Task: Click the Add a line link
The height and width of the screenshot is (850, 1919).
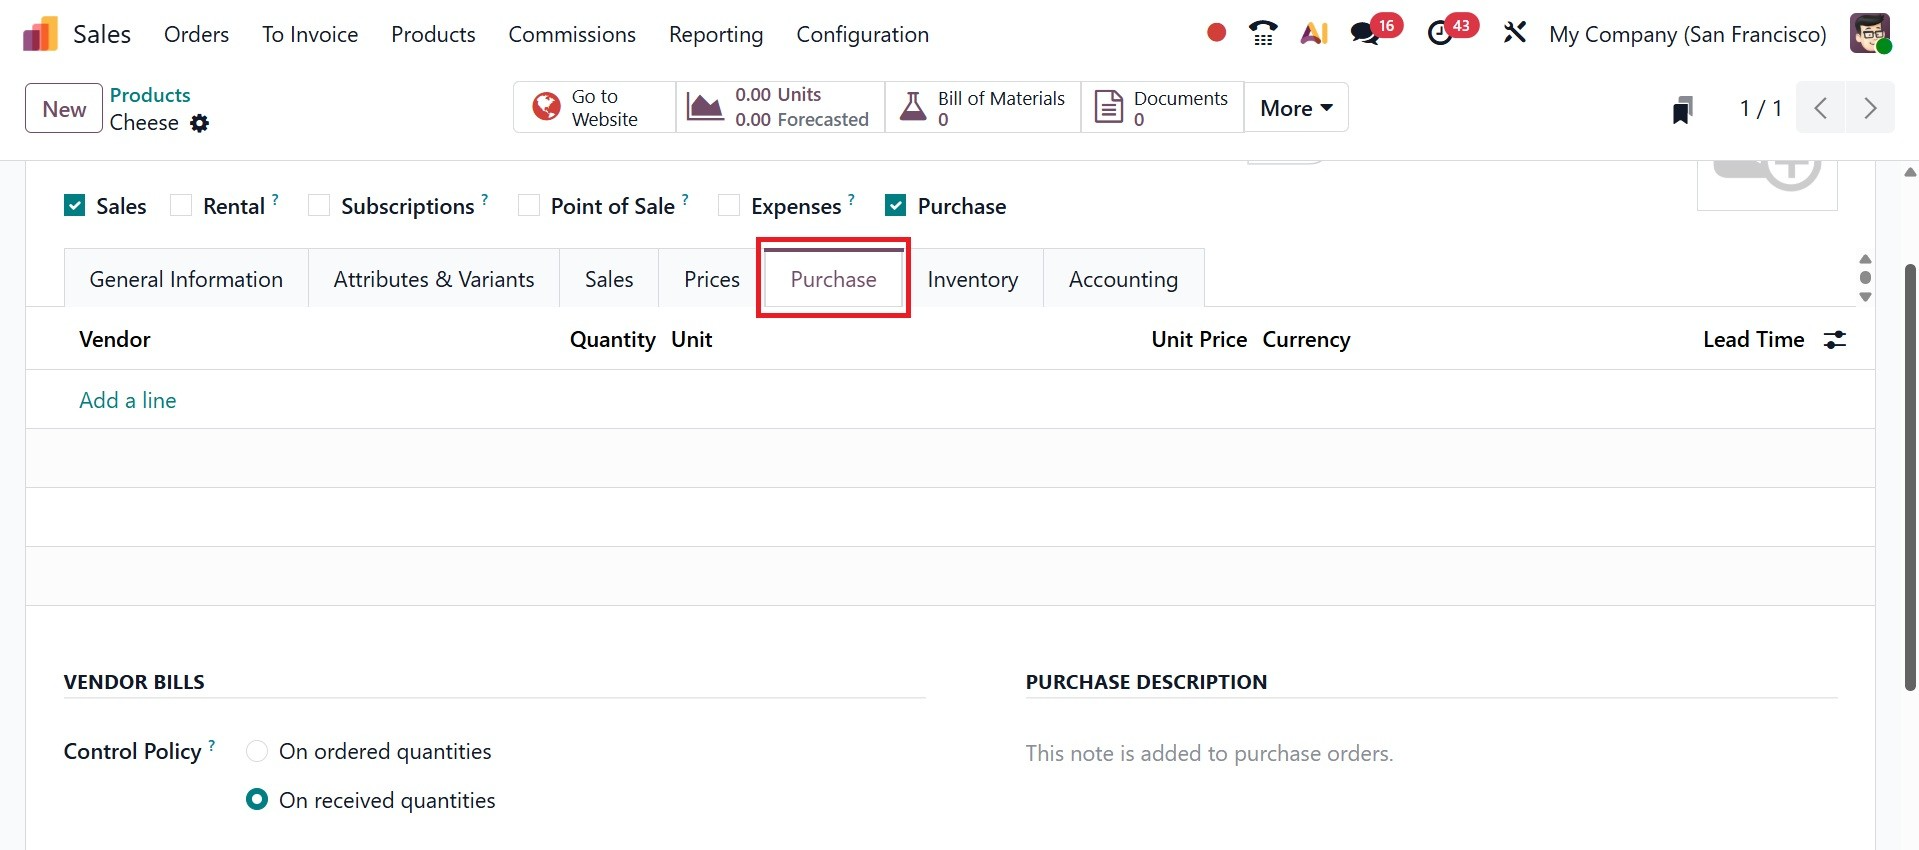Action: 128,400
